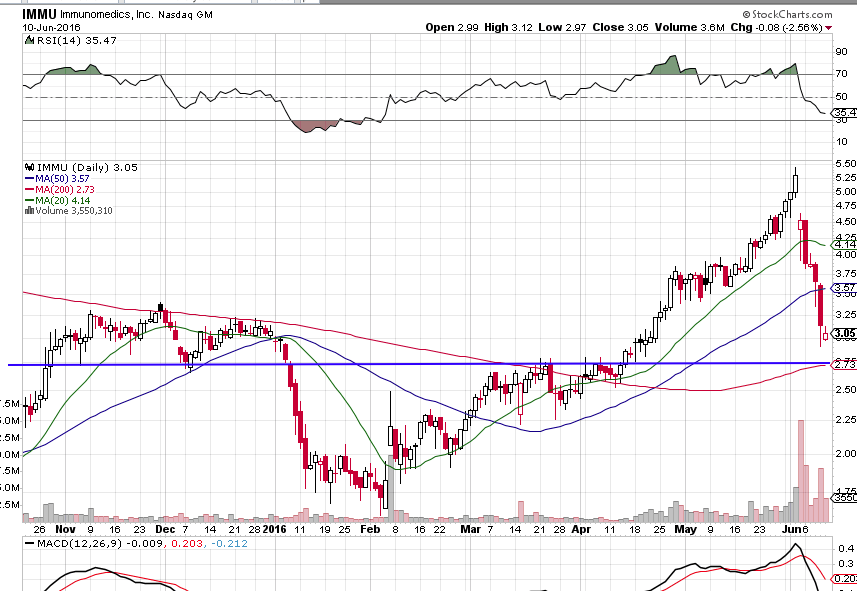Click the candlestick icon before IMMU (Daily)
The image size is (857, 591).
pos(29,168)
